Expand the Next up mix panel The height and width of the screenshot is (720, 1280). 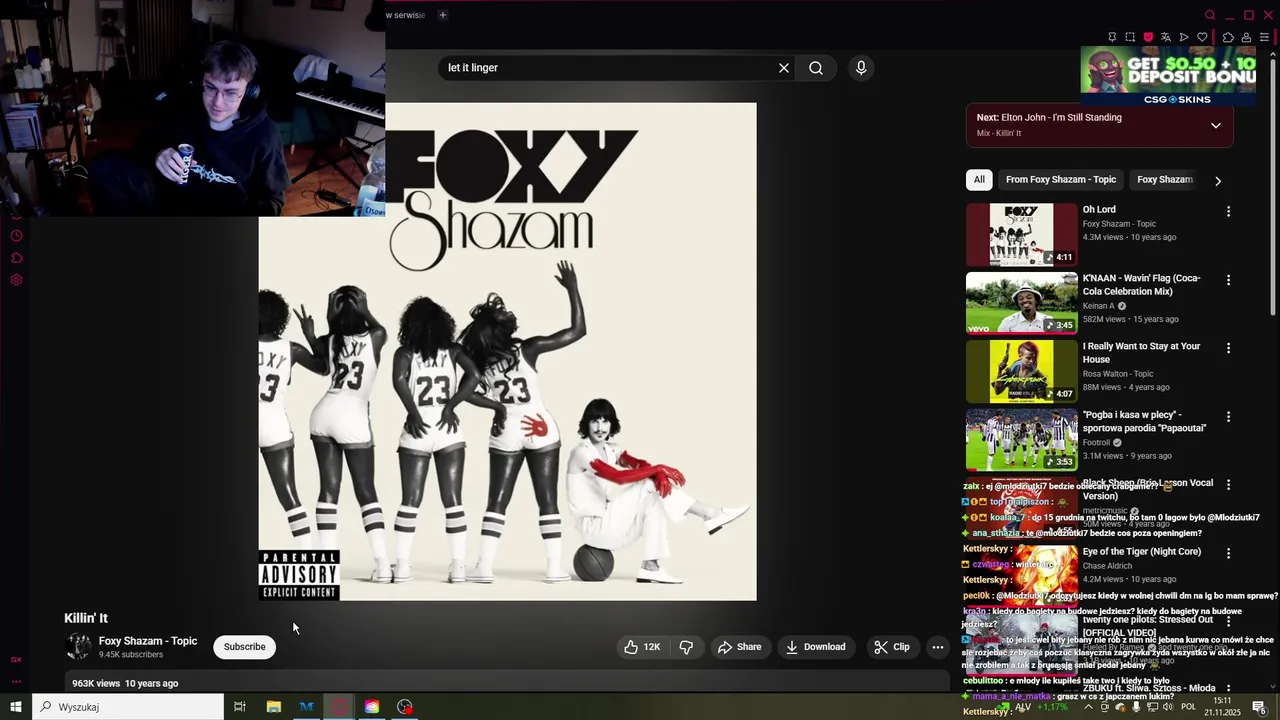click(1216, 126)
